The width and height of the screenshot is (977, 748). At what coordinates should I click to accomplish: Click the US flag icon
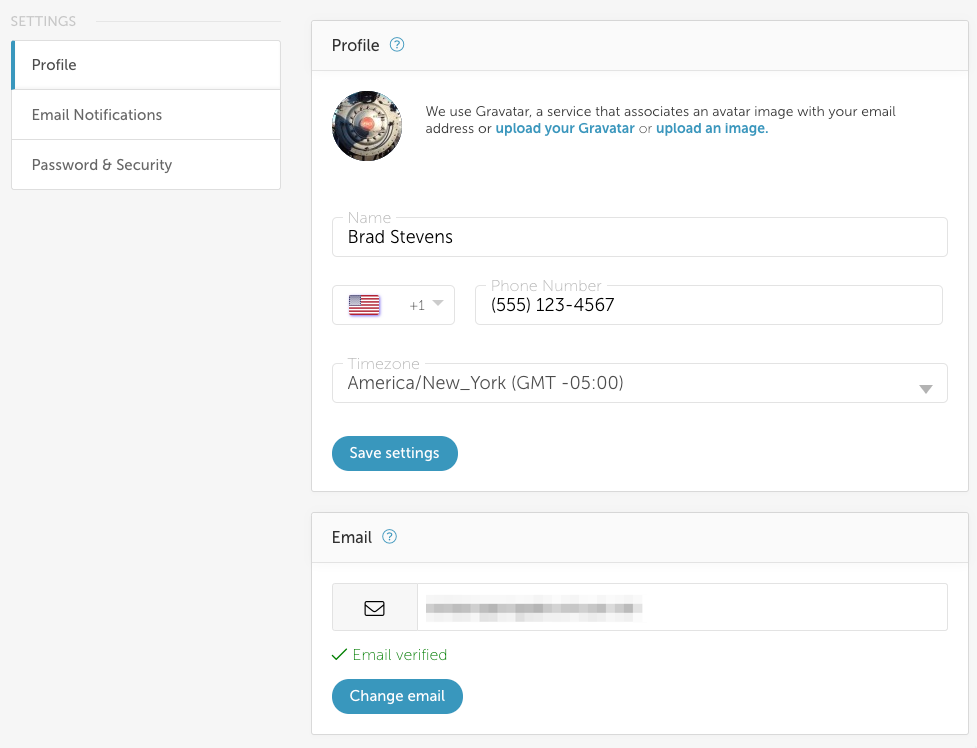point(364,305)
